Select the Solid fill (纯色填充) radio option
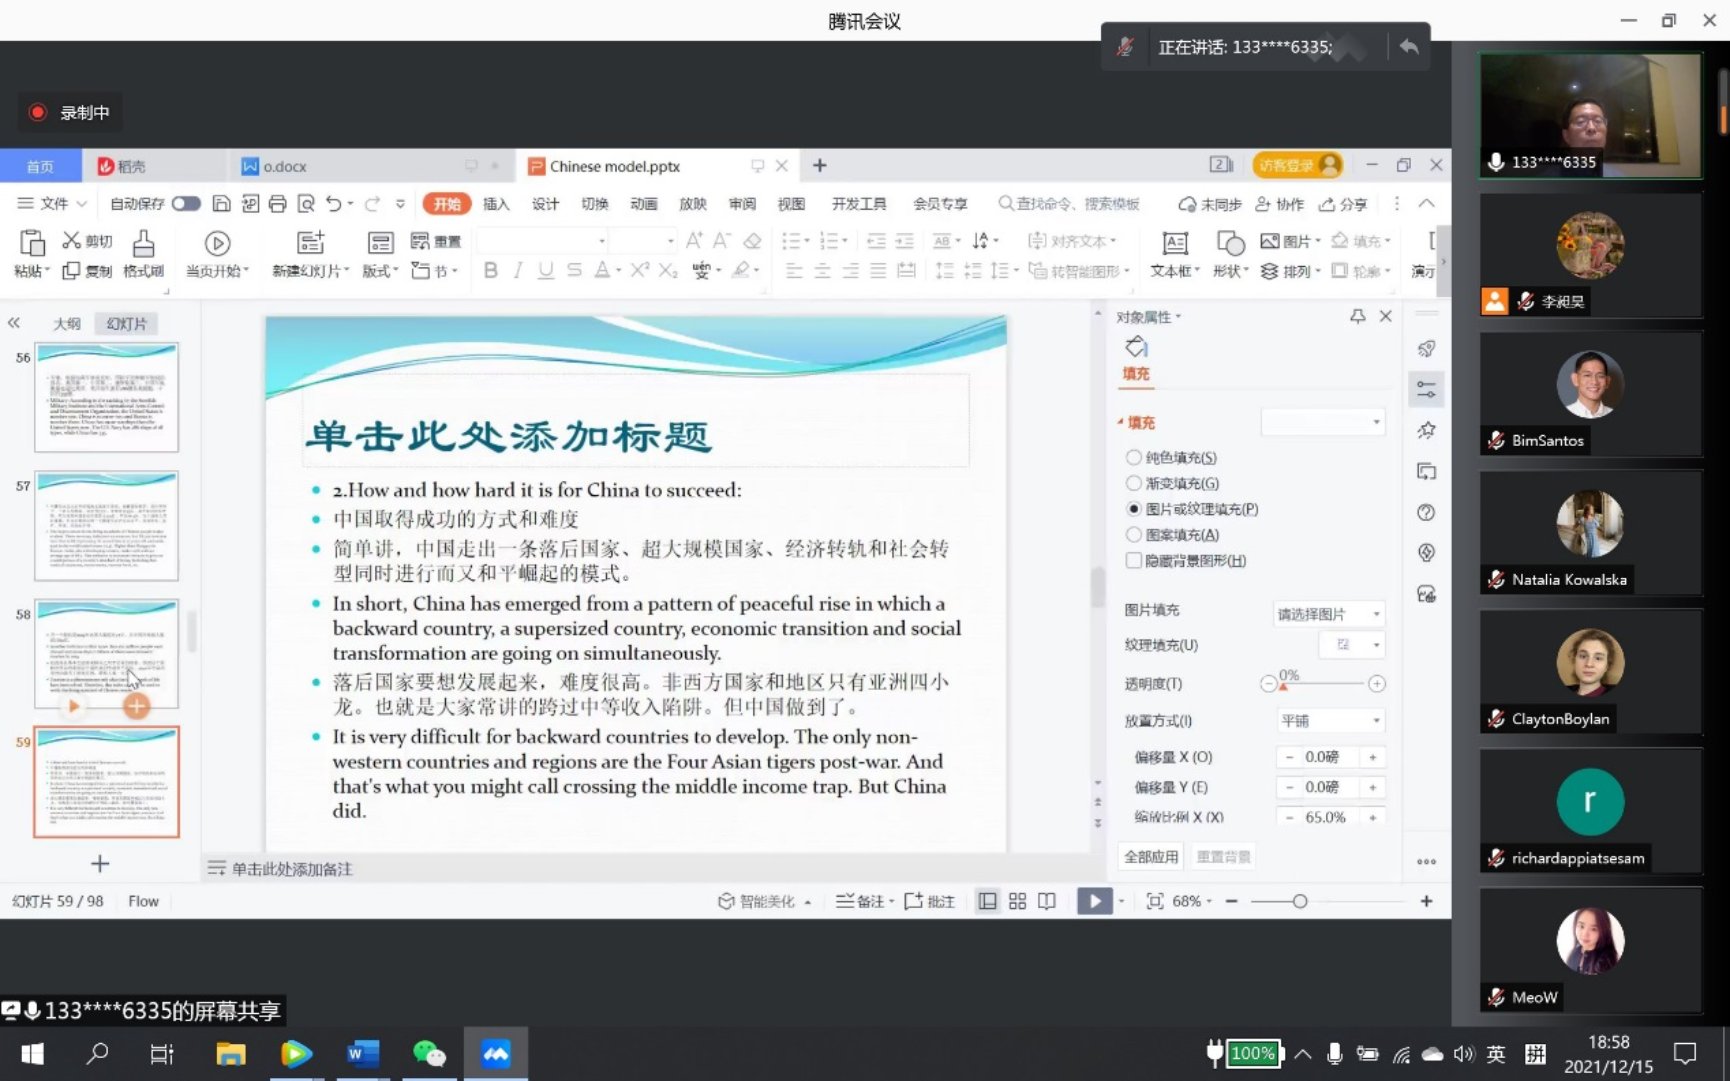Viewport: 1730px width, 1081px height. 1134,457
